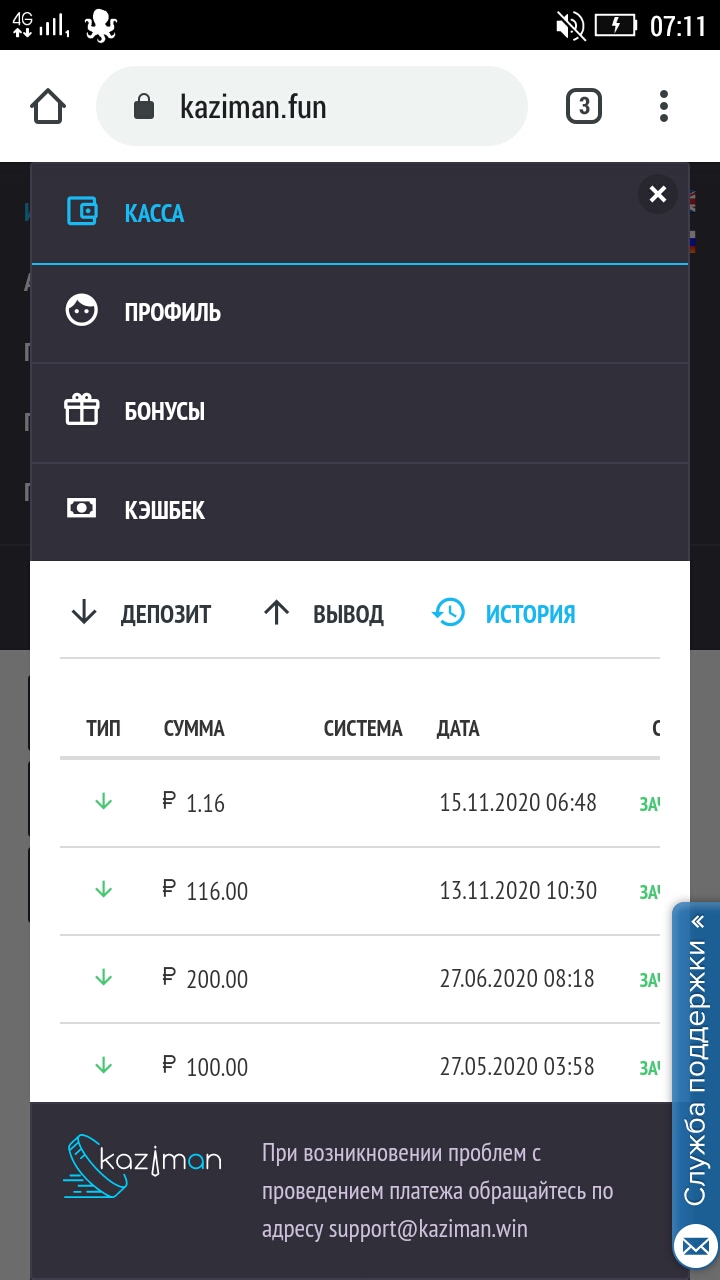Screen dimensions: 720x1280
Task: Click the Касса wallet icon
Action: (82, 212)
